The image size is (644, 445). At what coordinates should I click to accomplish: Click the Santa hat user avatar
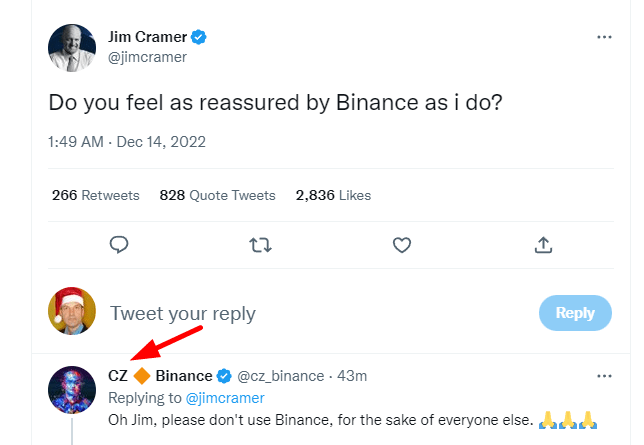(x=72, y=312)
